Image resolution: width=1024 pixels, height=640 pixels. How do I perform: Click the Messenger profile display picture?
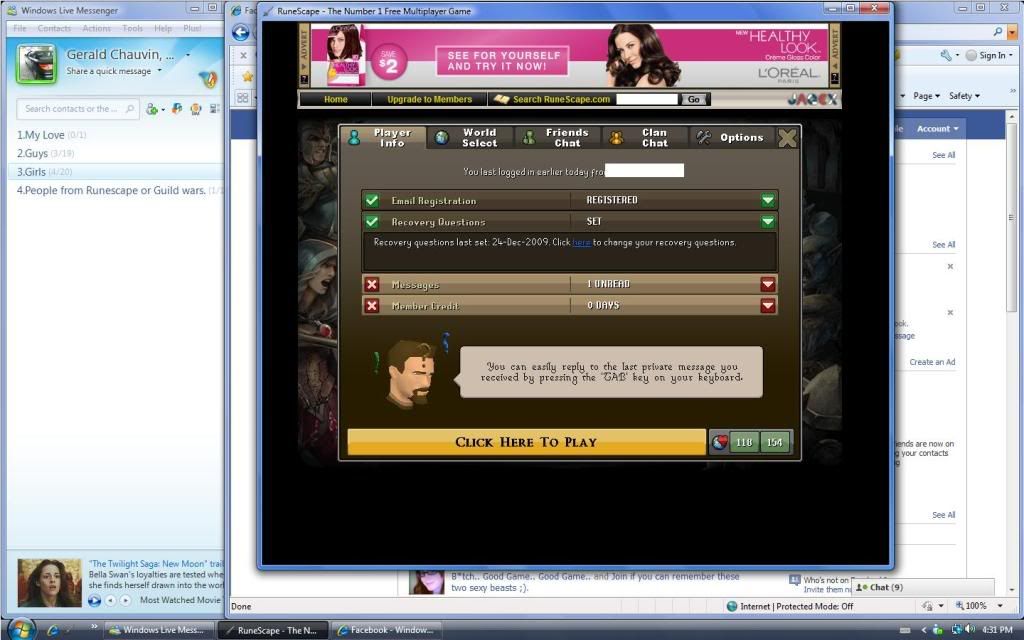[x=37, y=64]
